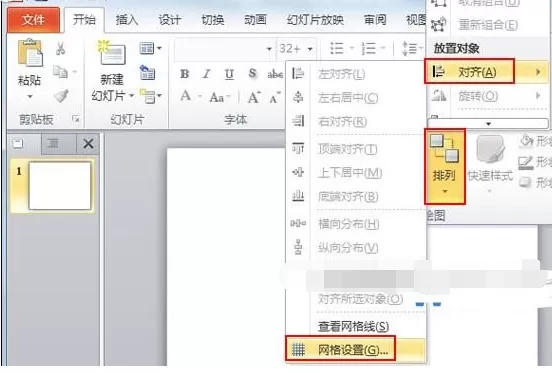552x373 pixels.
Task: Click the Shape Outline pencil icon
Action: click(x=526, y=162)
